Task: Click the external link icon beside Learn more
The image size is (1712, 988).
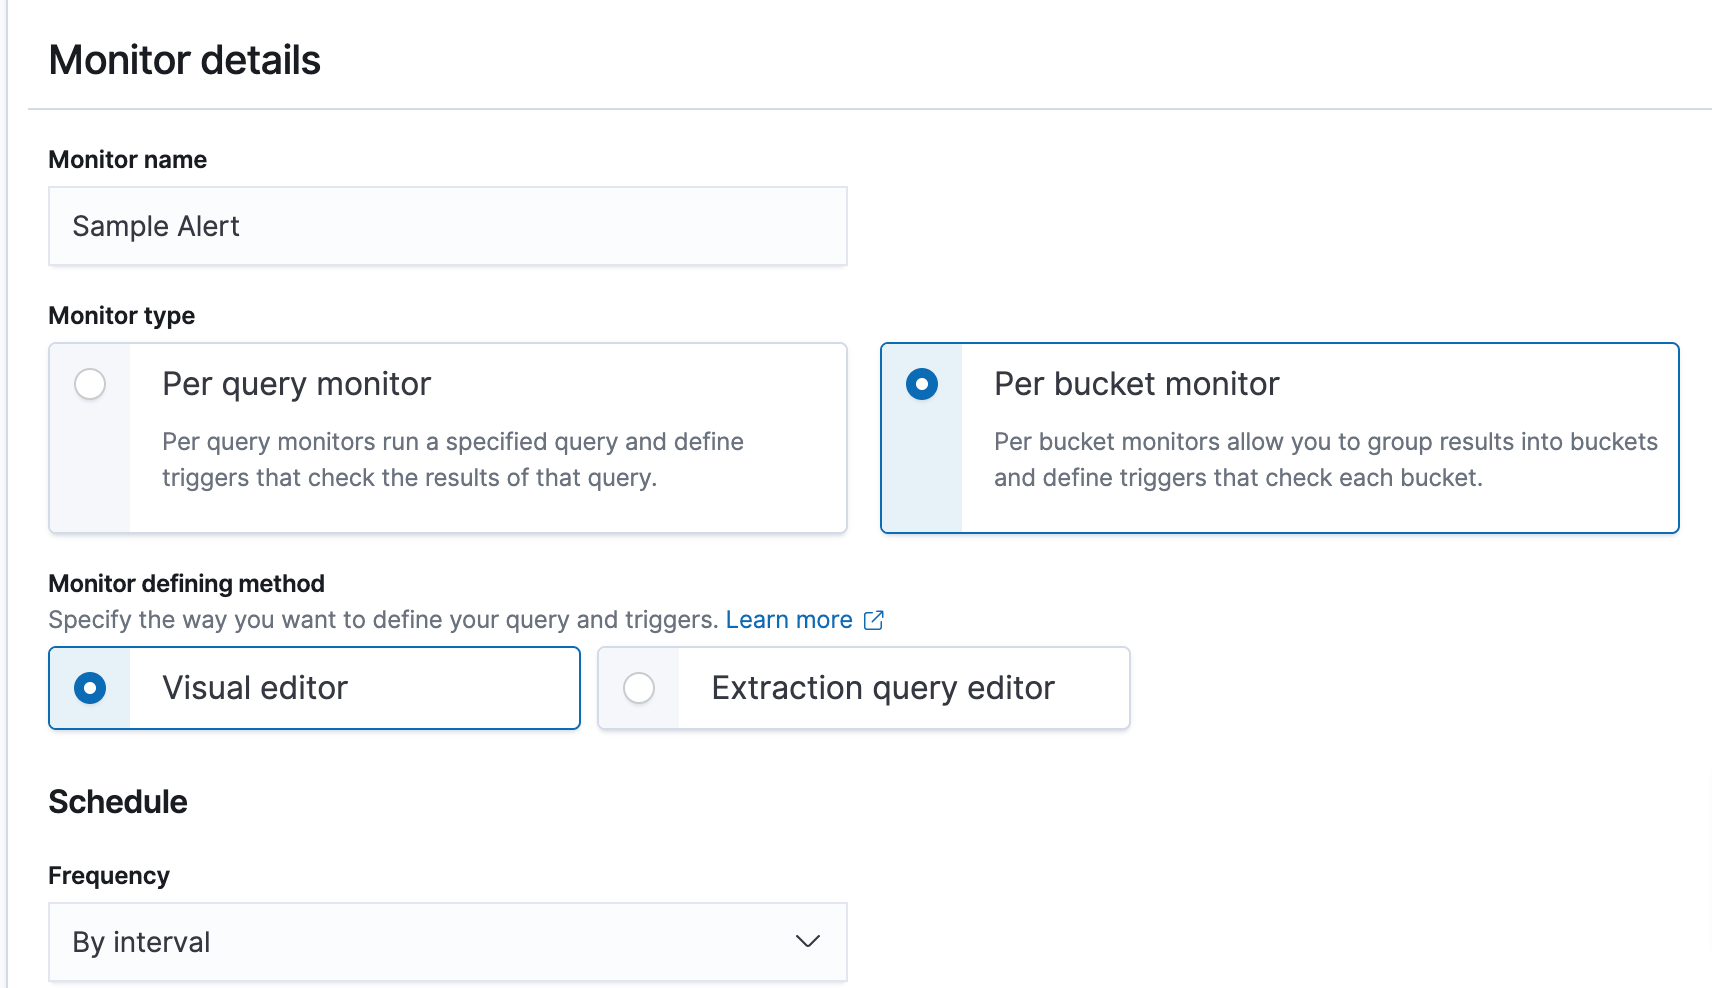Action: click(874, 620)
